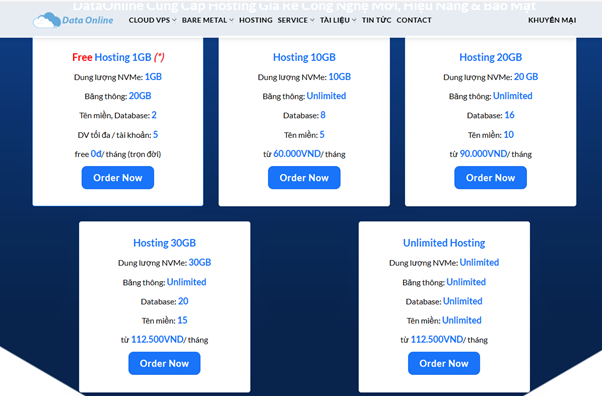The height and width of the screenshot is (396, 602).
Task: Click 'Tên miền: 5' in Hosting 10GB
Action: (x=304, y=135)
